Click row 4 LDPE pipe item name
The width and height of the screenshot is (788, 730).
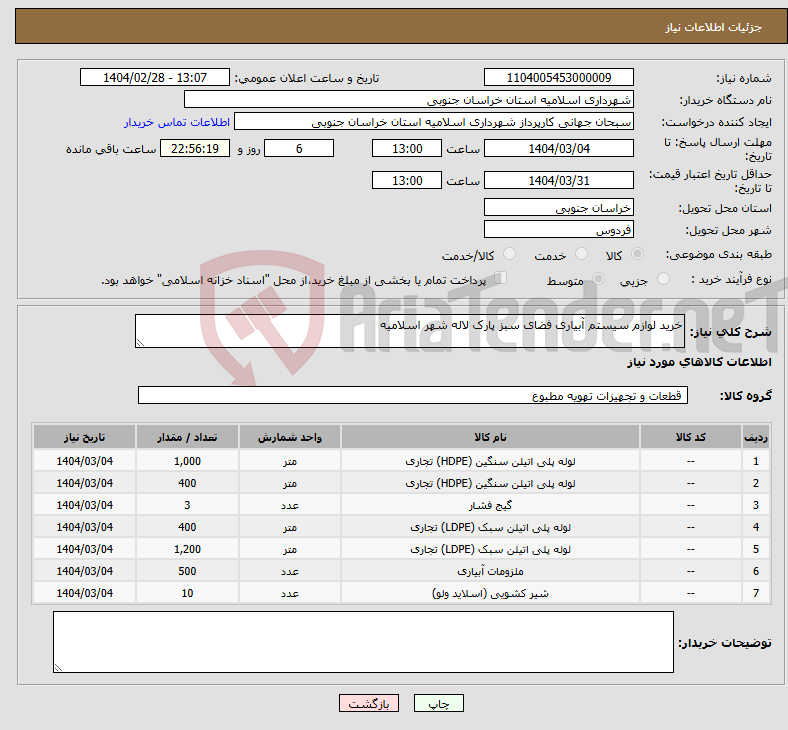[490, 528]
